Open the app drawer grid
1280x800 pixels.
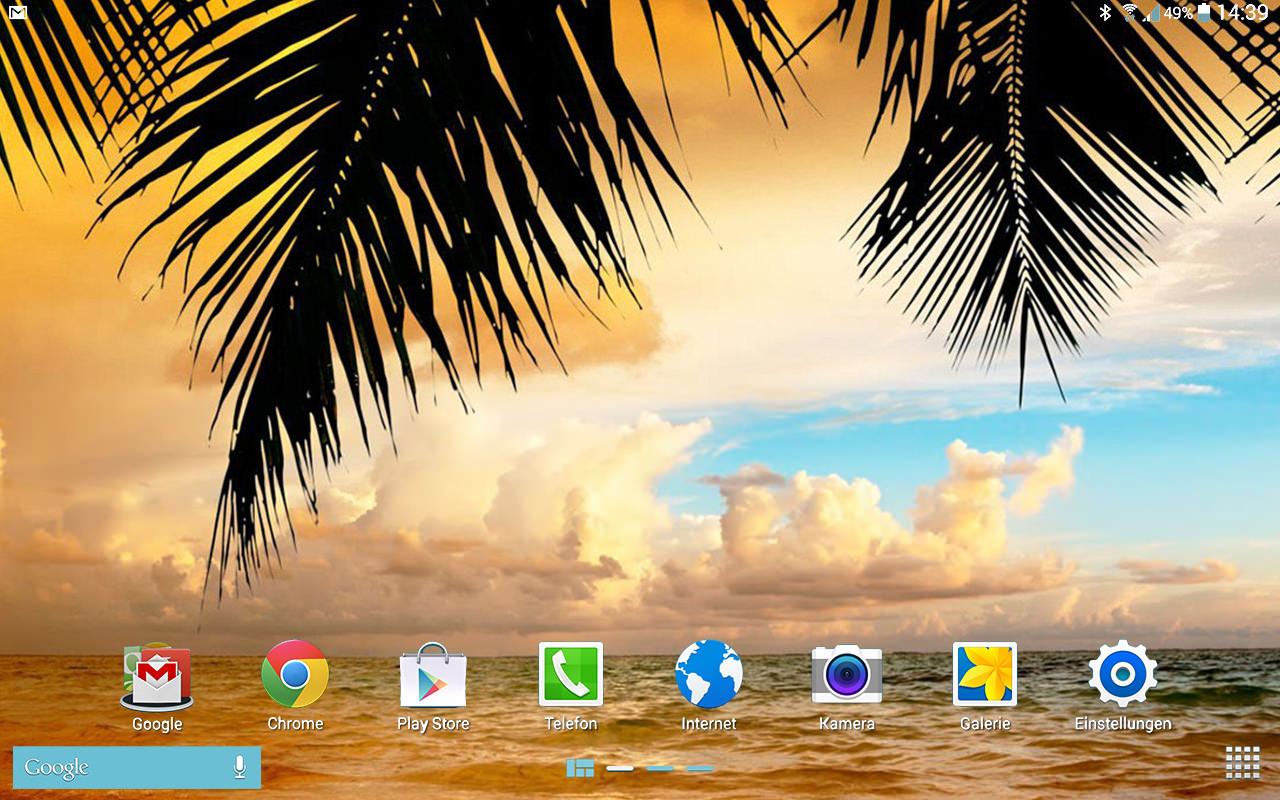point(1243,762)
